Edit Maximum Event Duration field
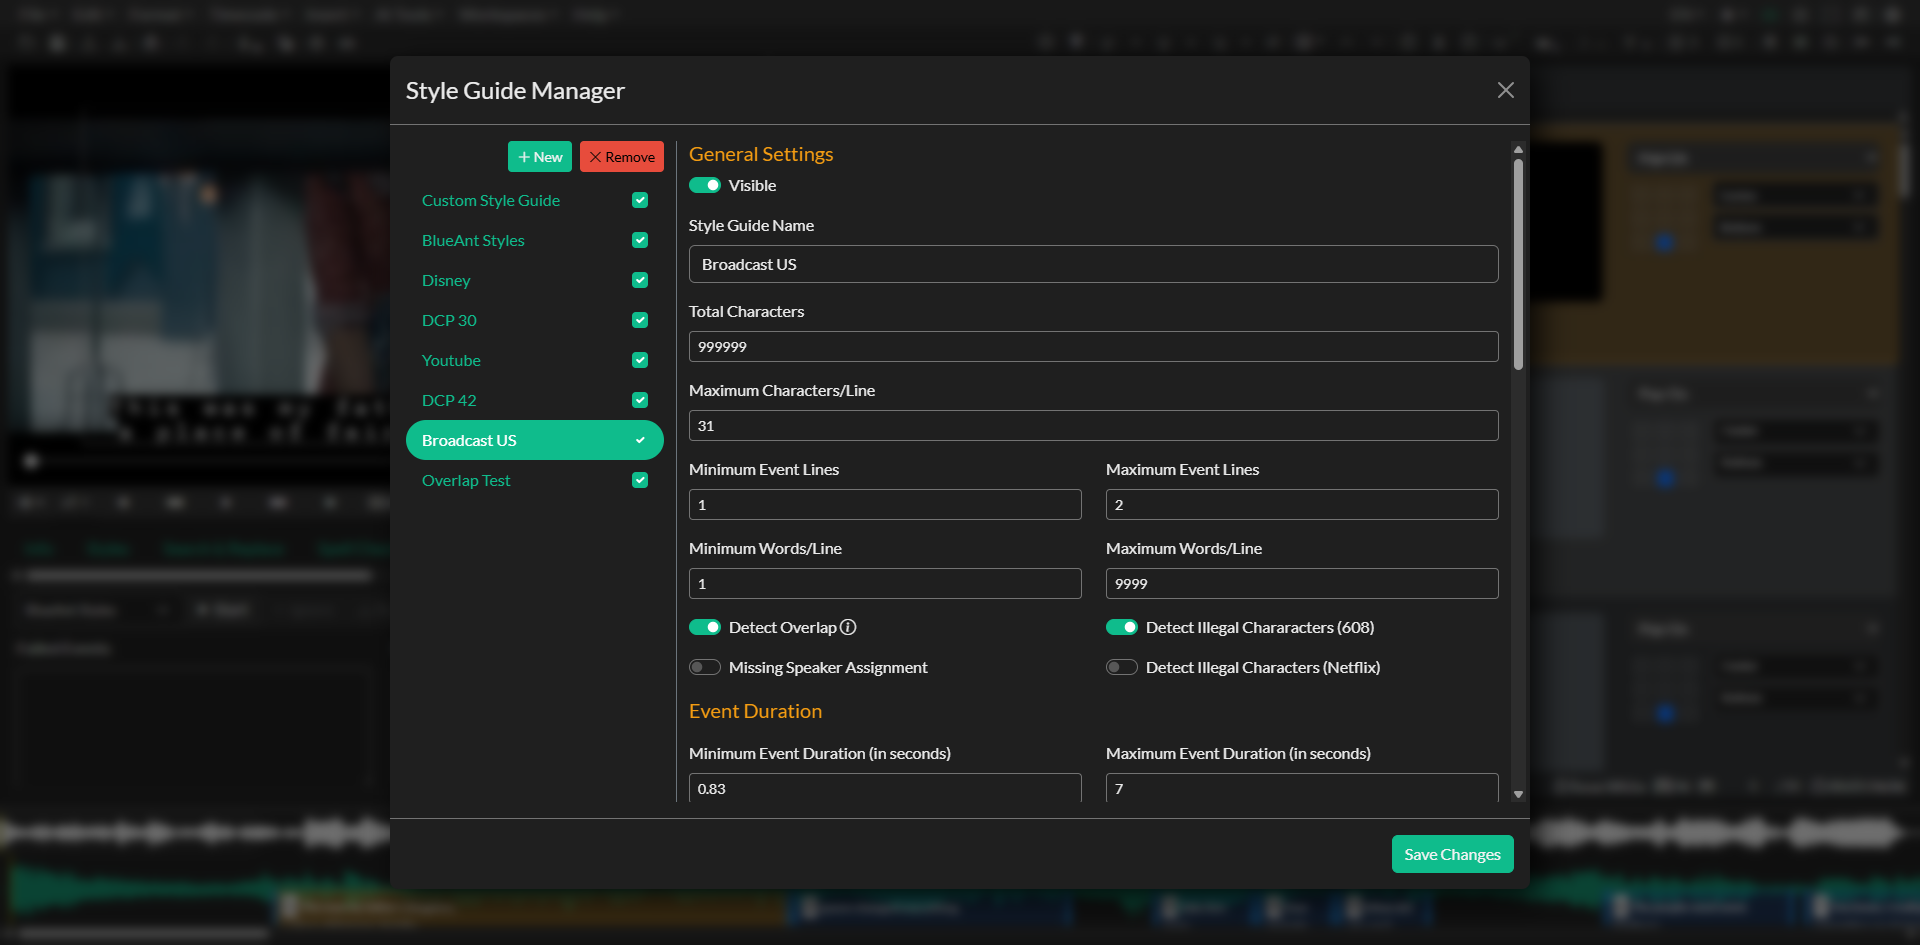The height and width of the screenshot is (945, 1920). click(1302, 787)
